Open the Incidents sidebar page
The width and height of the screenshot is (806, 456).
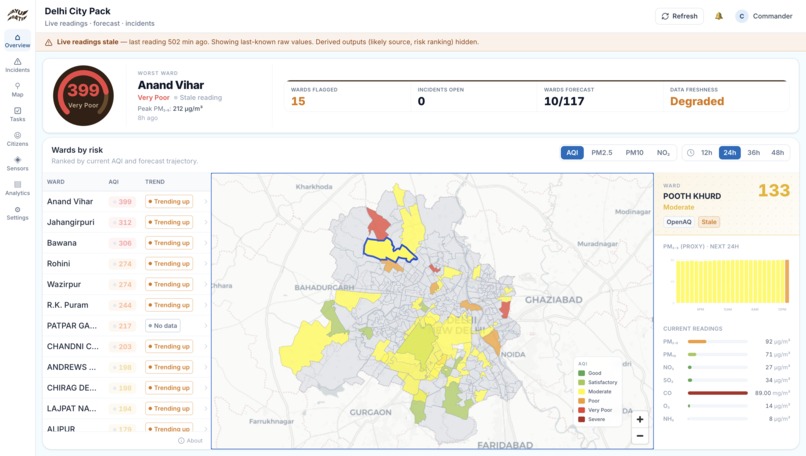pos(17,65)
